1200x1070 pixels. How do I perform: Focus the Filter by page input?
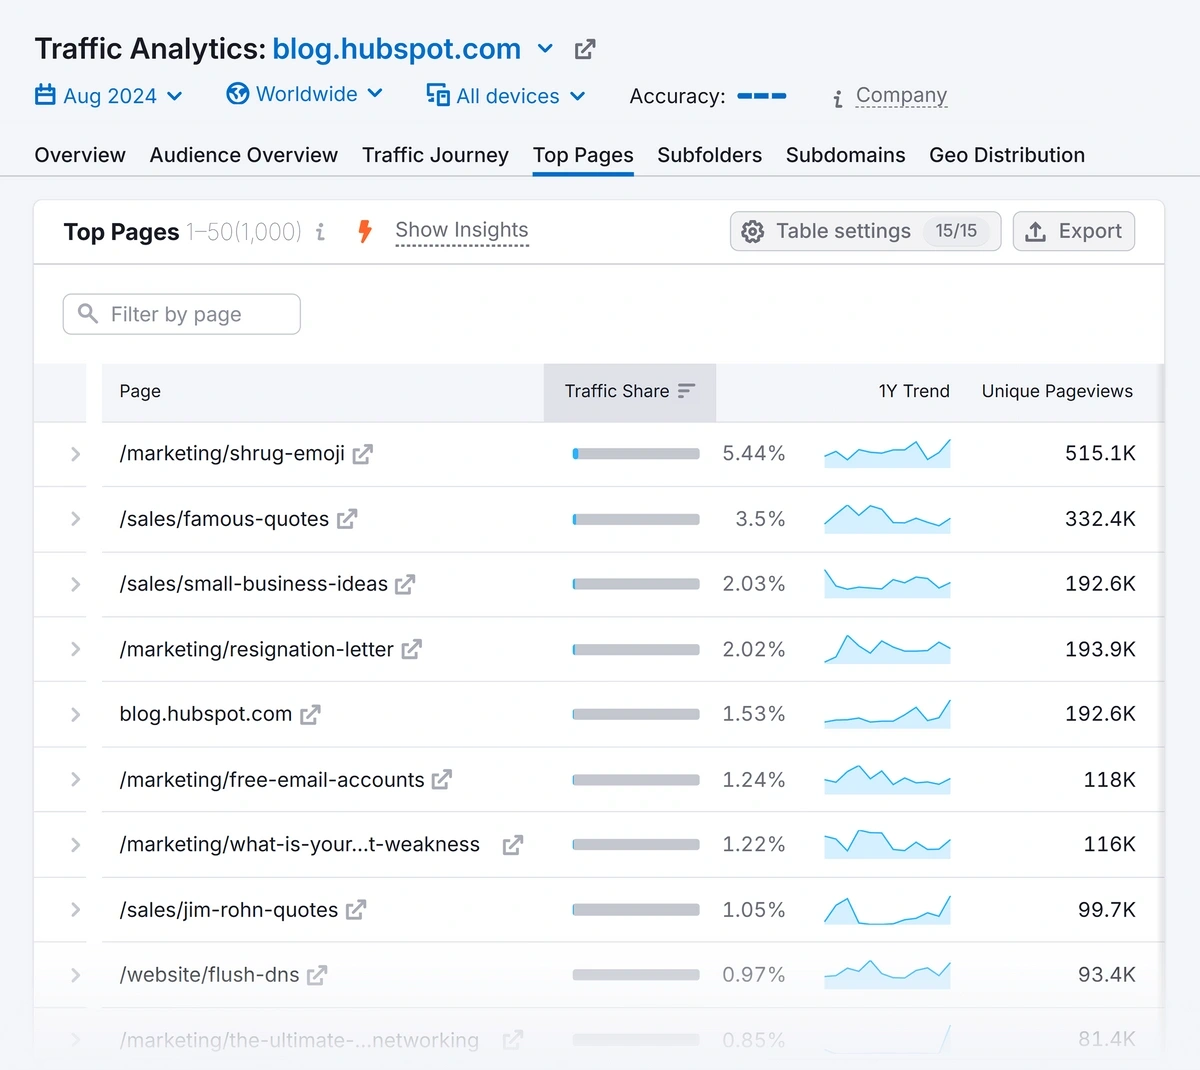point(182,314)
